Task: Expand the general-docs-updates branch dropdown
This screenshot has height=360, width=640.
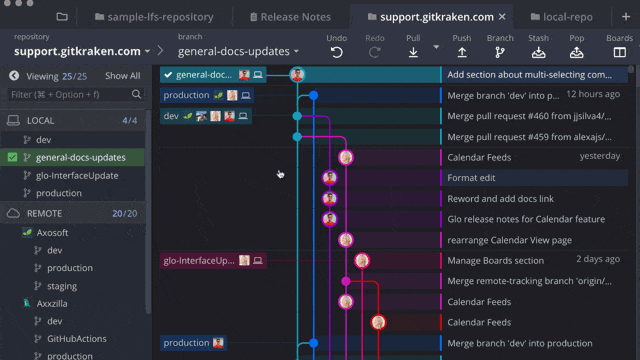Action: point(238,51)
